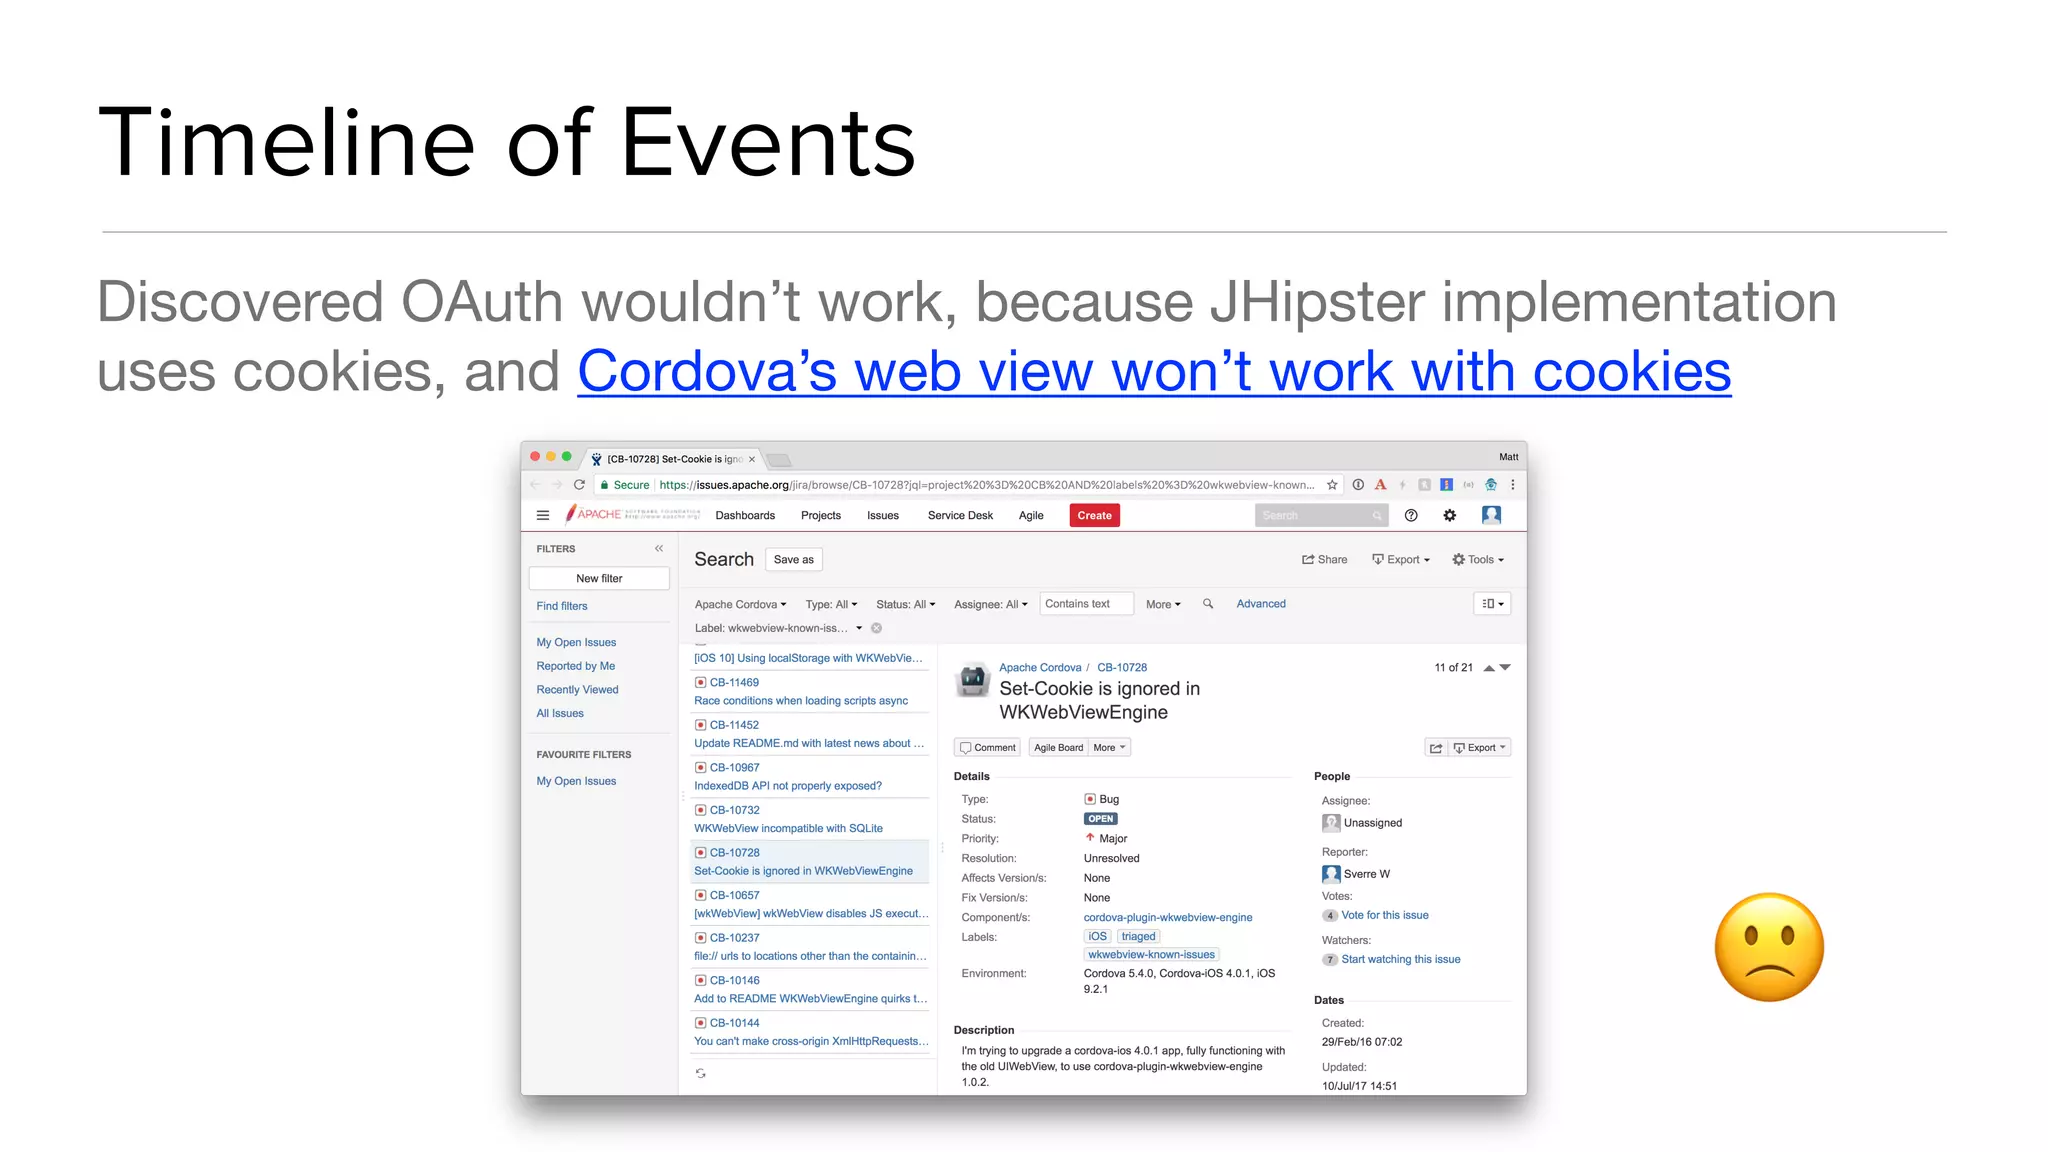This screenshot has height=1152, width=2048.
Task: Refresh the issue list results
Action: coord(701,1074)
